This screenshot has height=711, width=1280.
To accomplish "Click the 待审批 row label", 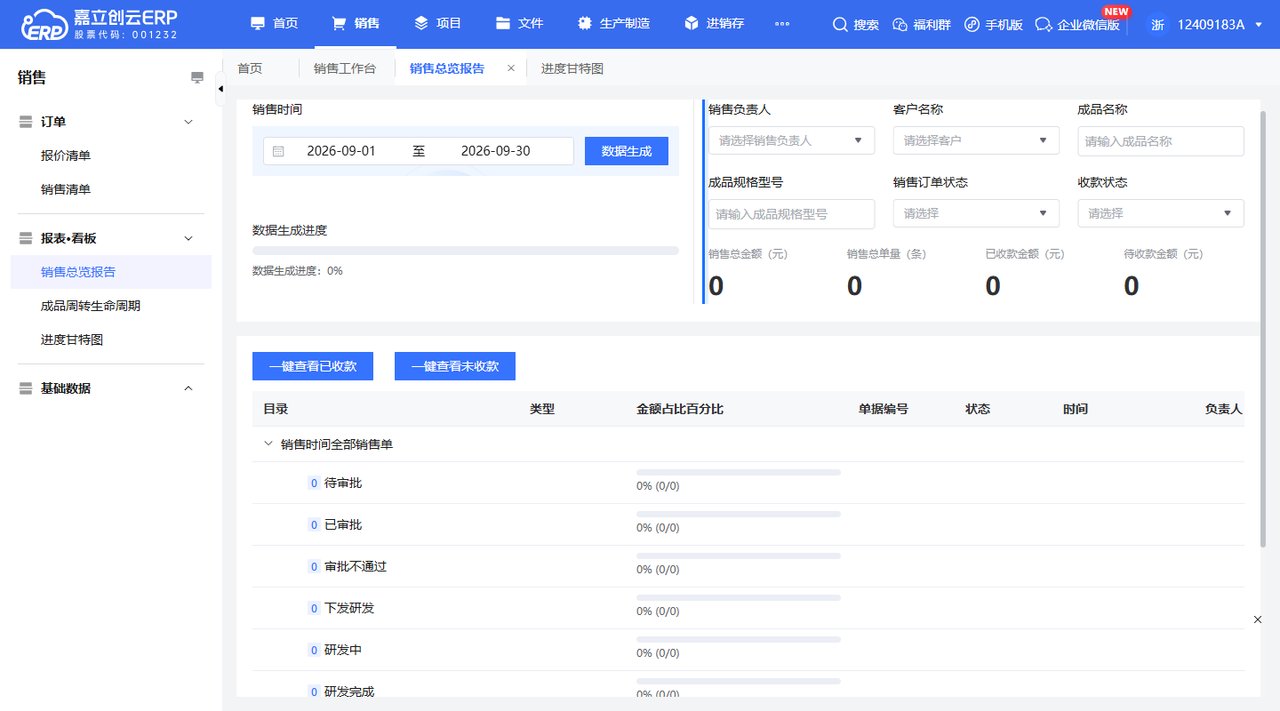I will click(x=343, y=483).
